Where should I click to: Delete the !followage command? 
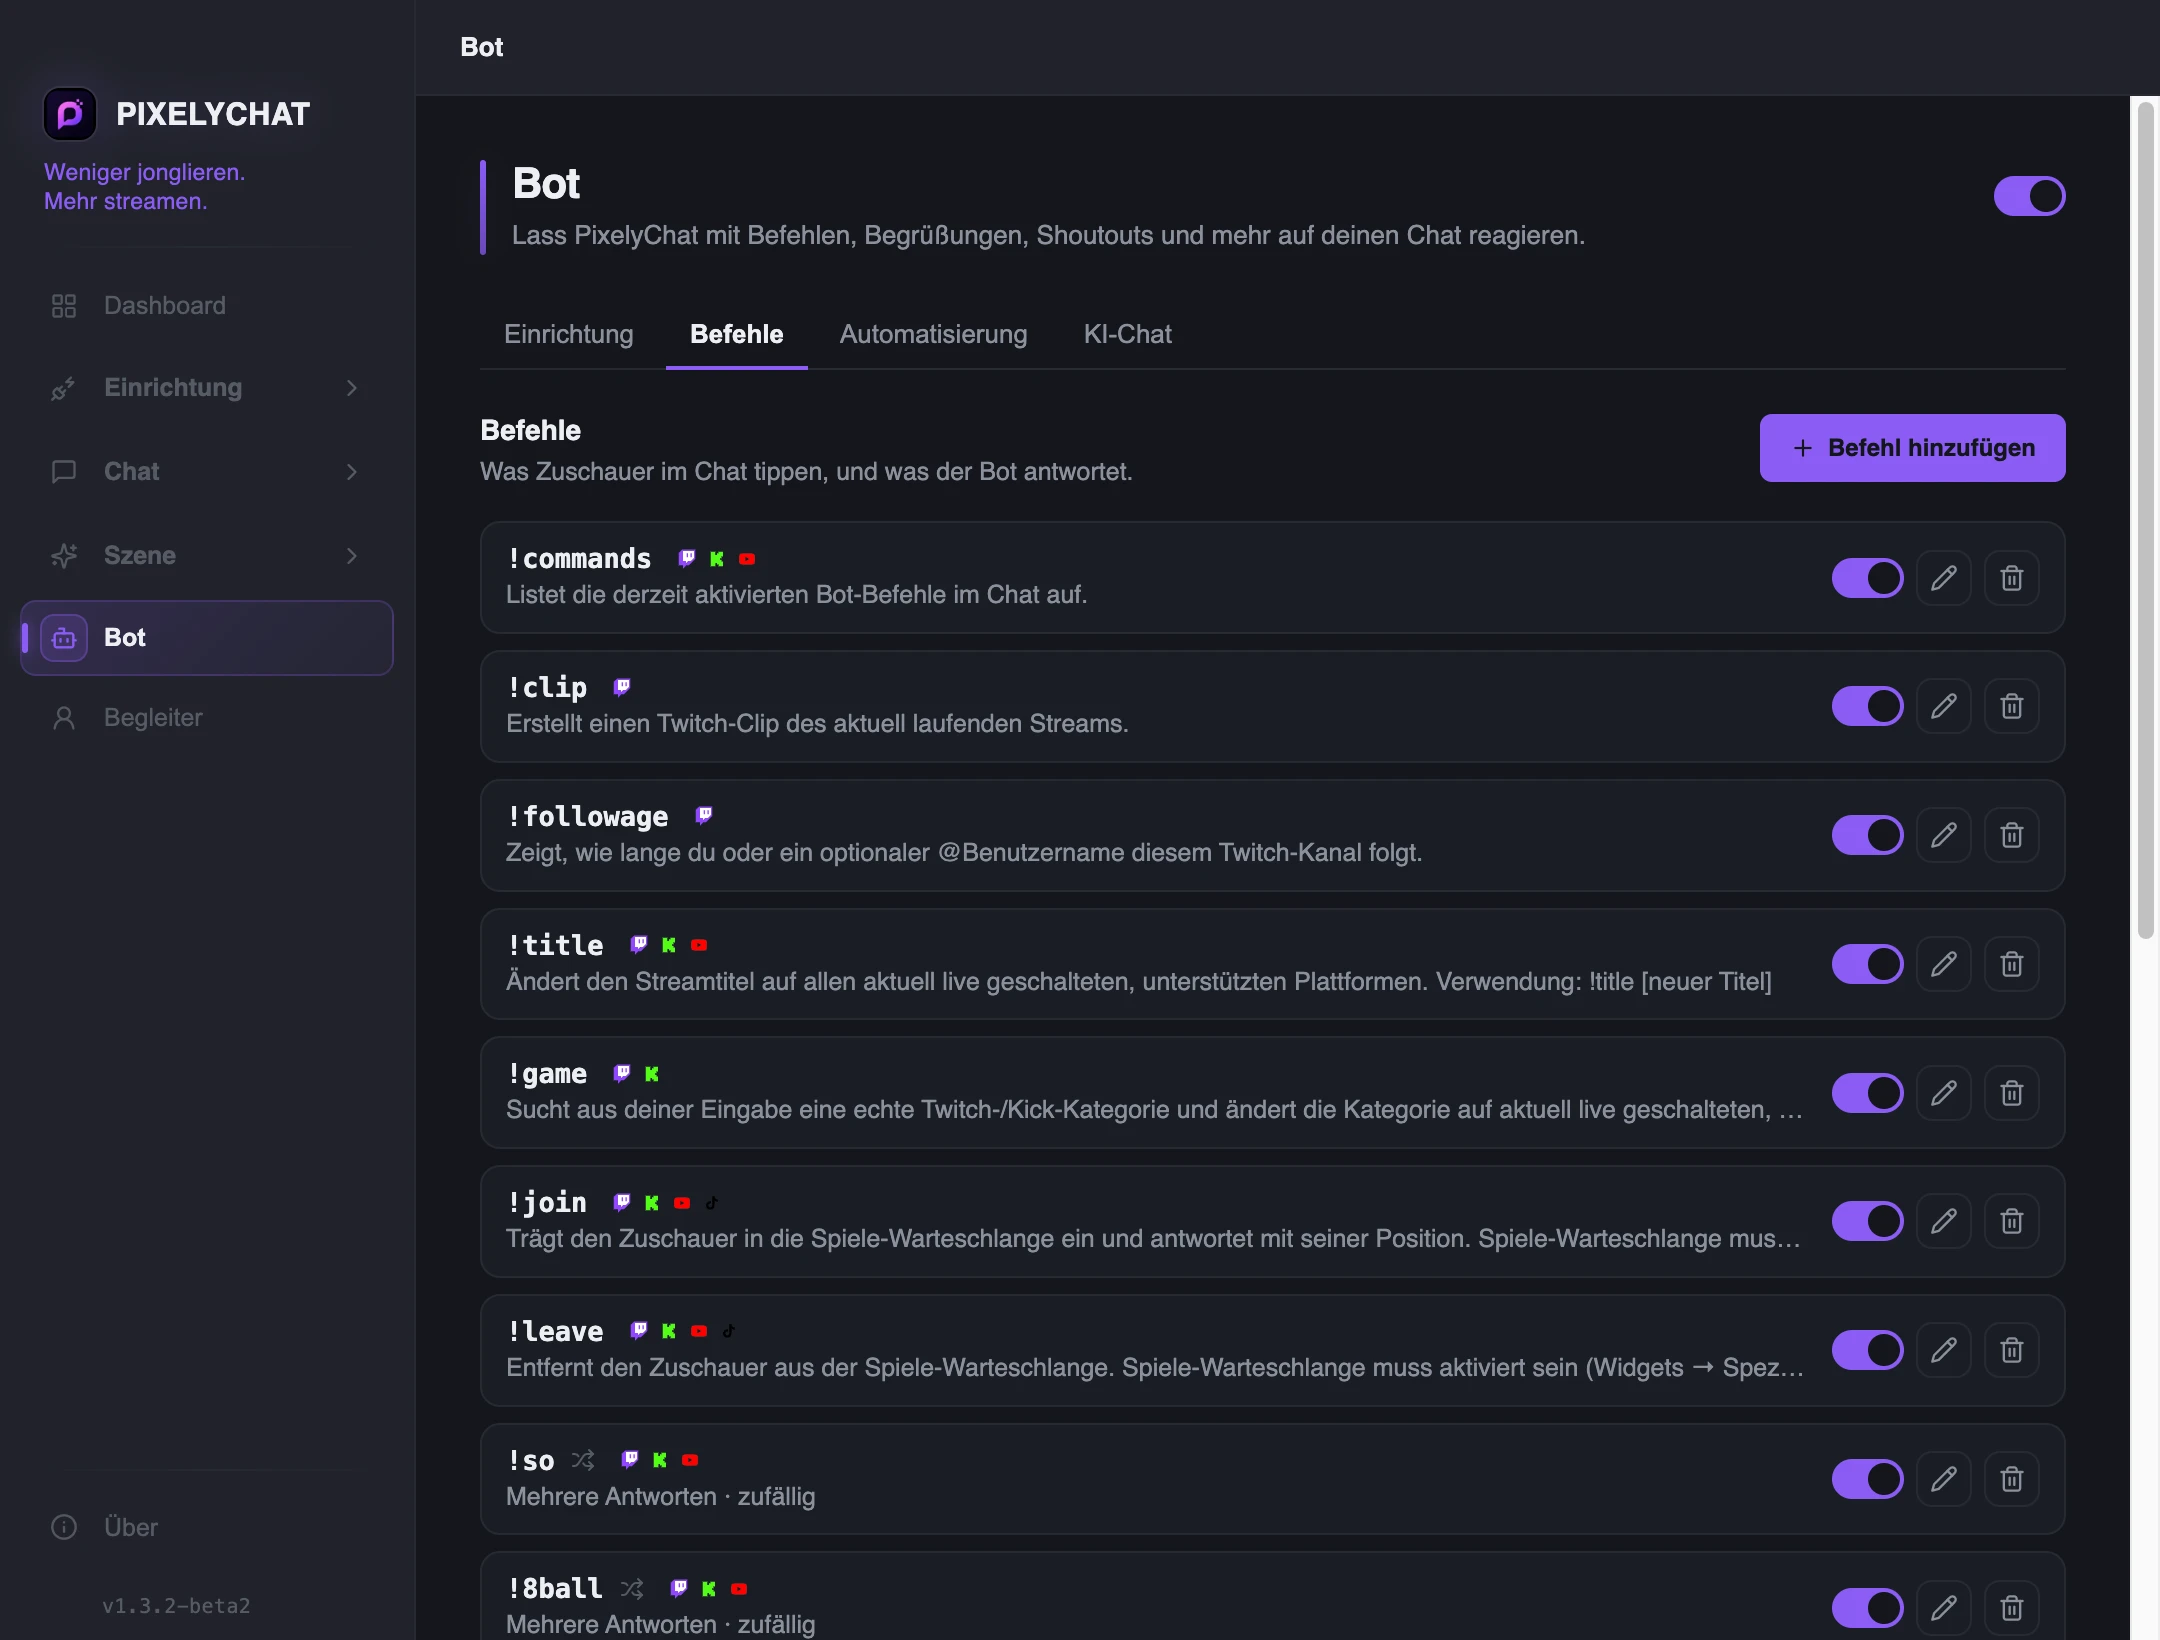click(x=2011, y=835)
